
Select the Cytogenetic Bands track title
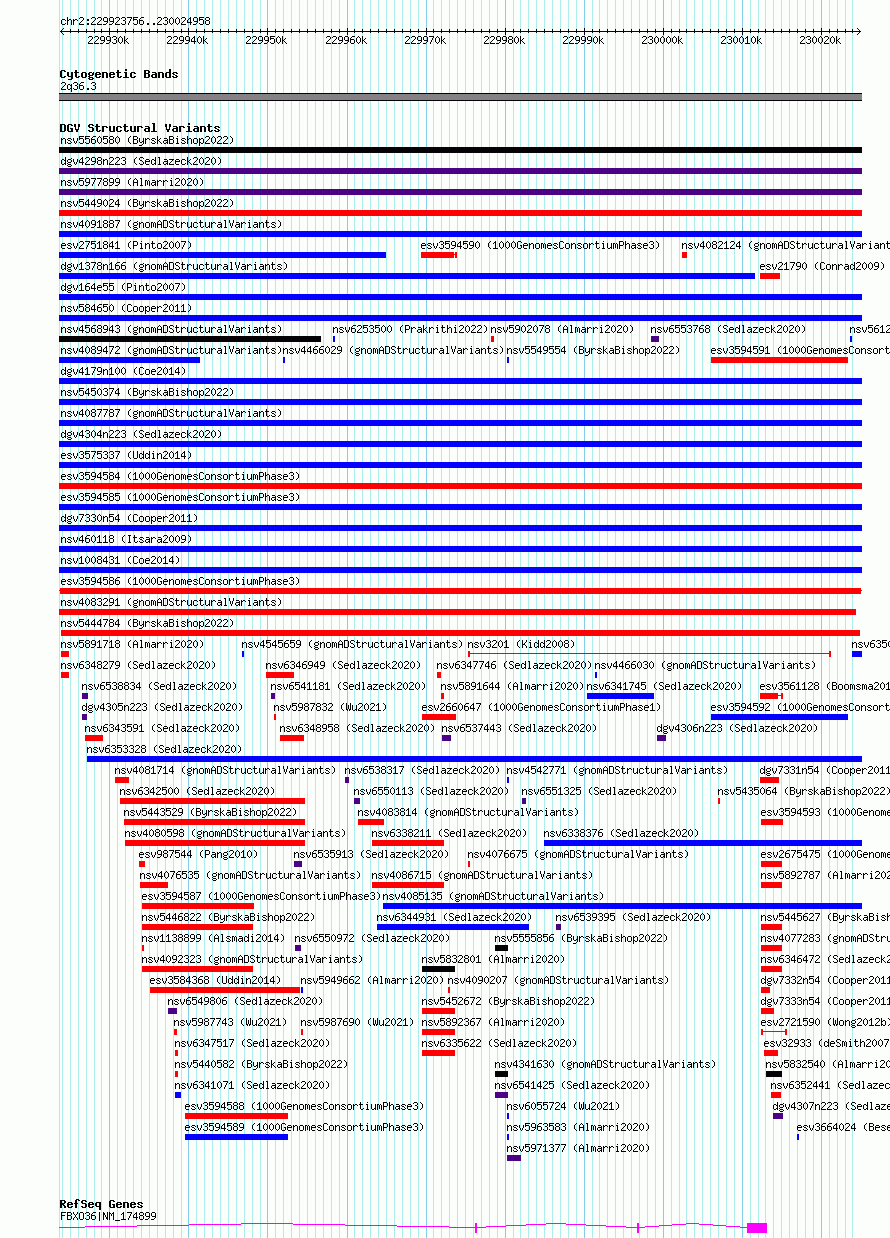(x=119, y=74)
